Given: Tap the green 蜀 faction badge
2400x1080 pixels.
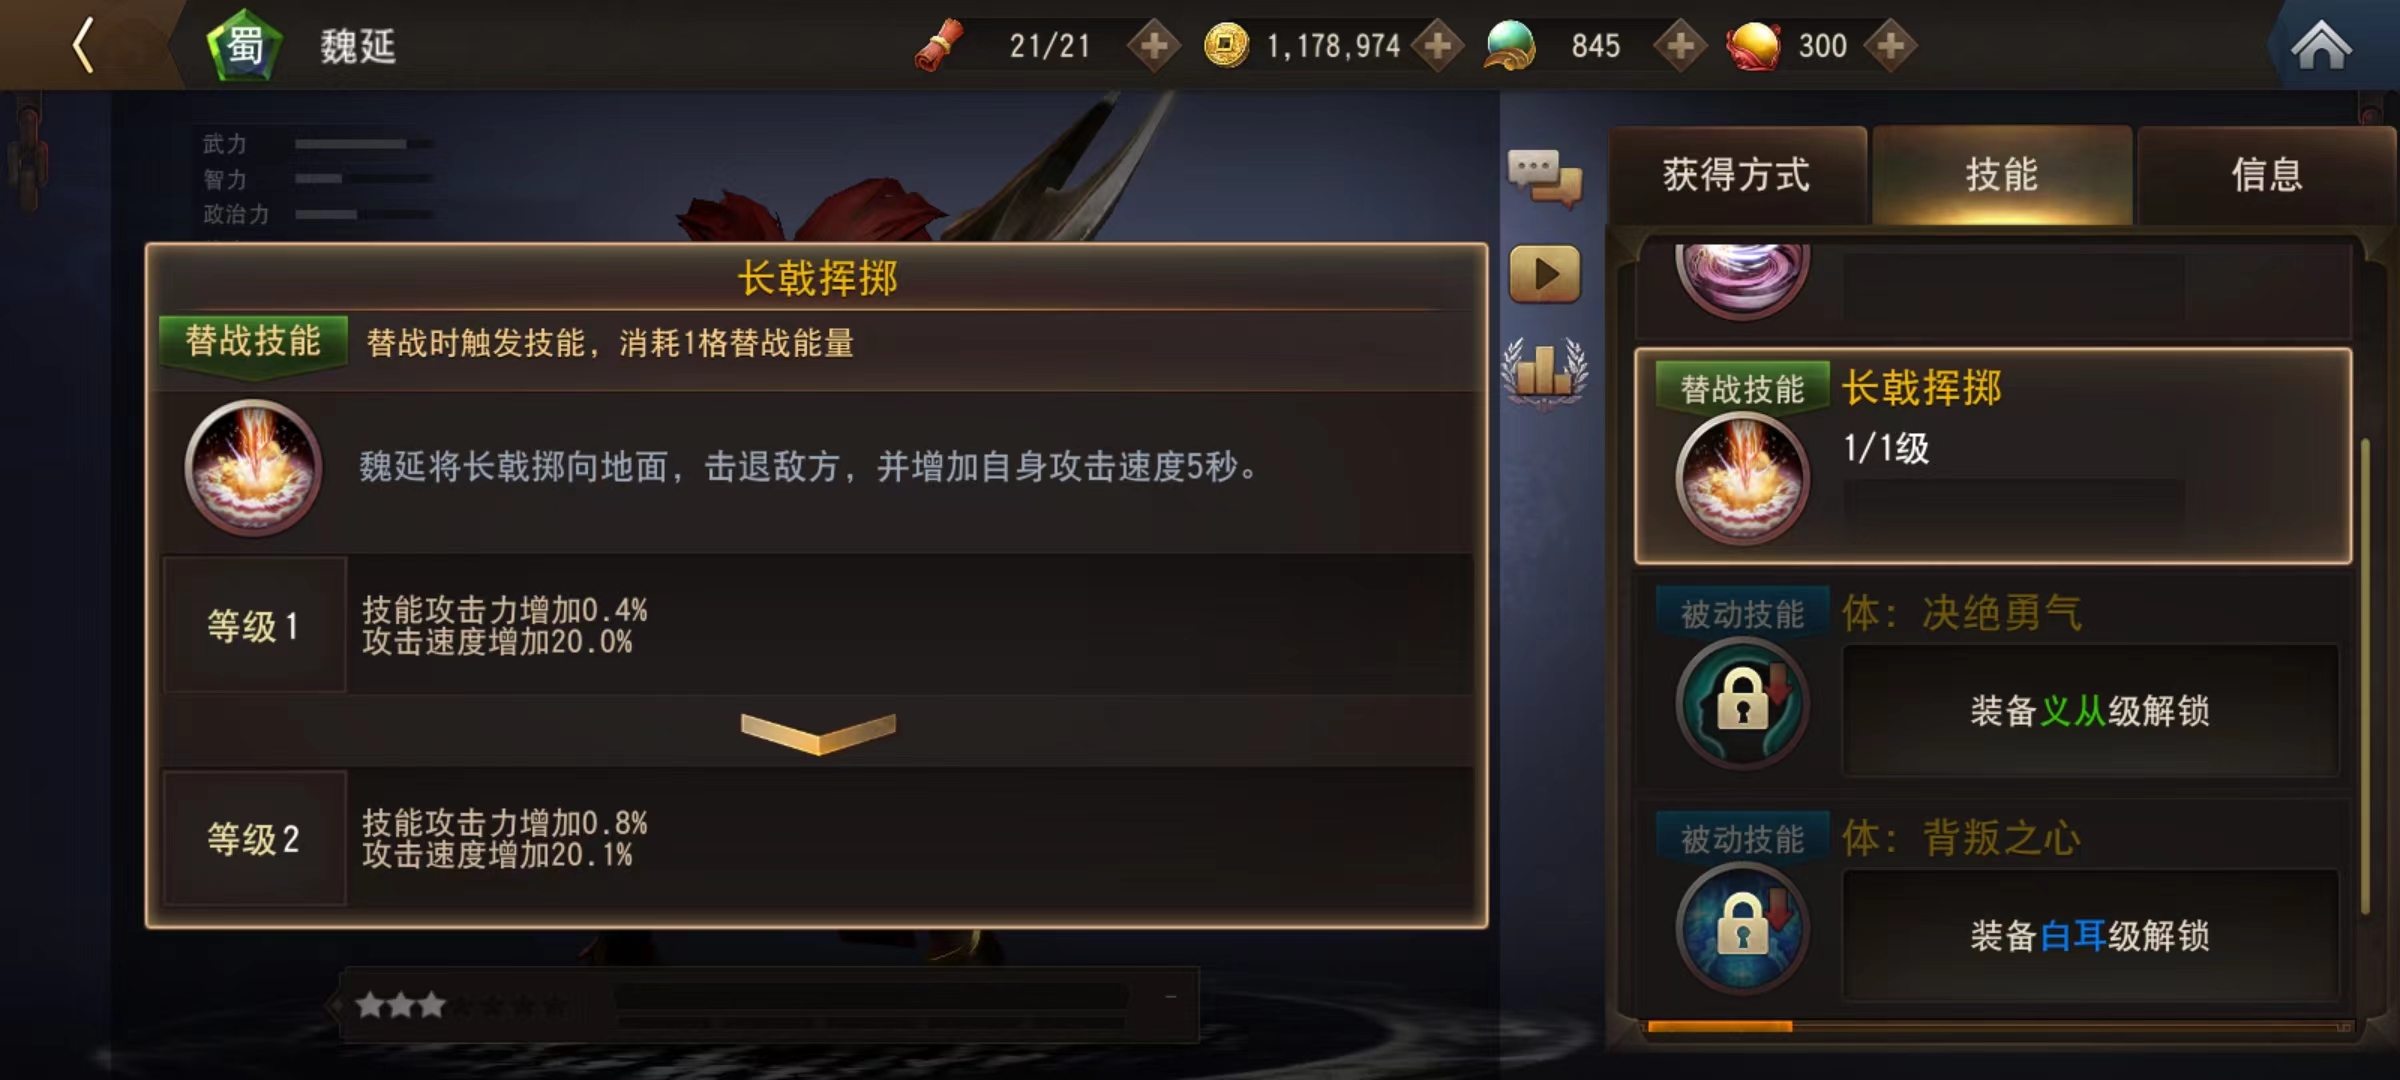Looking at the screenshot, I should pos(244,45).
